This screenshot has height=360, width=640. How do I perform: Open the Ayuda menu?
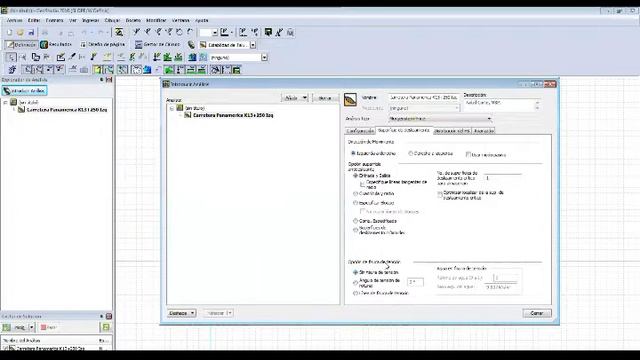[x=202, y=20]
